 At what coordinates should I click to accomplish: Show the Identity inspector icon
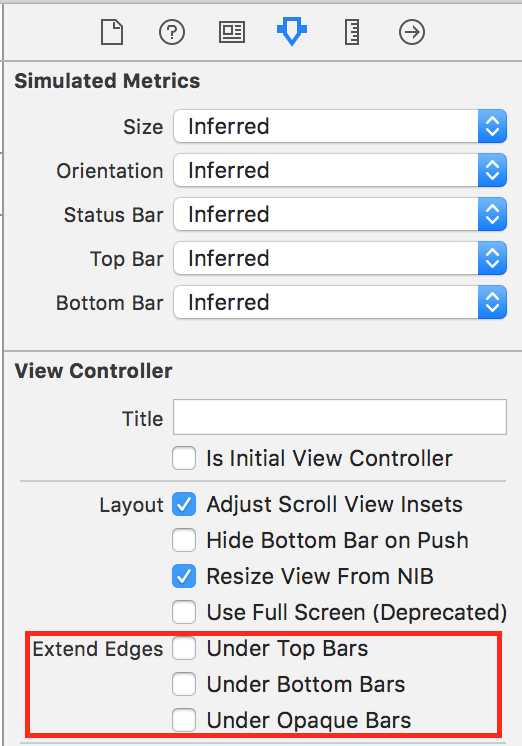[x=232, y=32]
